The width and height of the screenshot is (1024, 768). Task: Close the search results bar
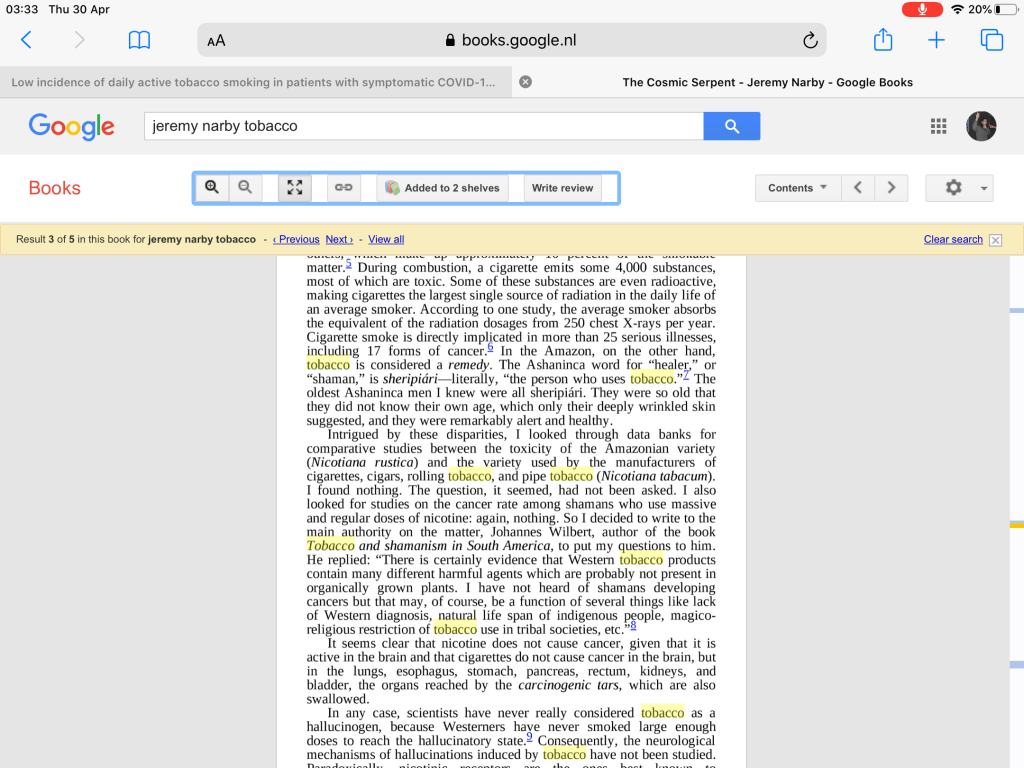tap(995, 240)
